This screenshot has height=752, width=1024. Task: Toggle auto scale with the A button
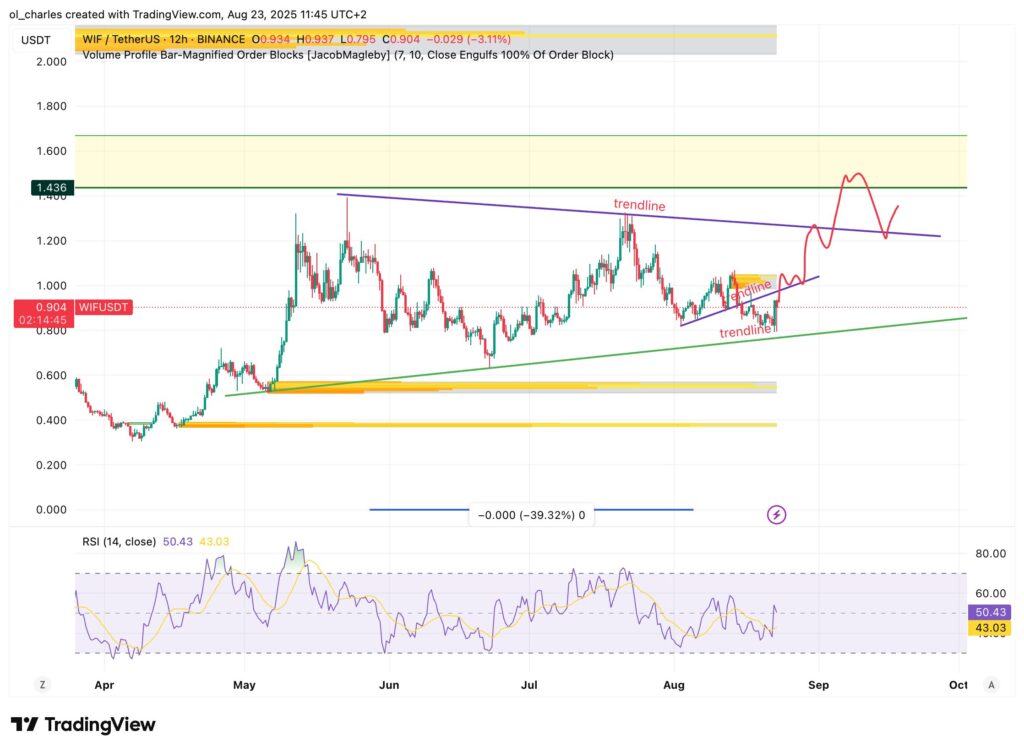click(x=990, y=685)
